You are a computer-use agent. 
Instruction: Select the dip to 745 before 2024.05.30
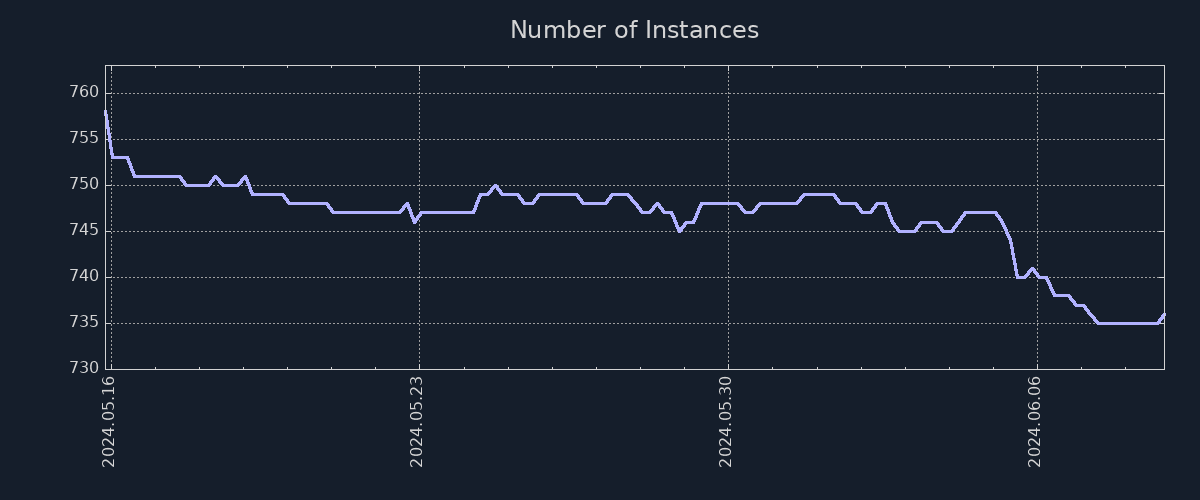pyautogui.click(x=679, y=230)
